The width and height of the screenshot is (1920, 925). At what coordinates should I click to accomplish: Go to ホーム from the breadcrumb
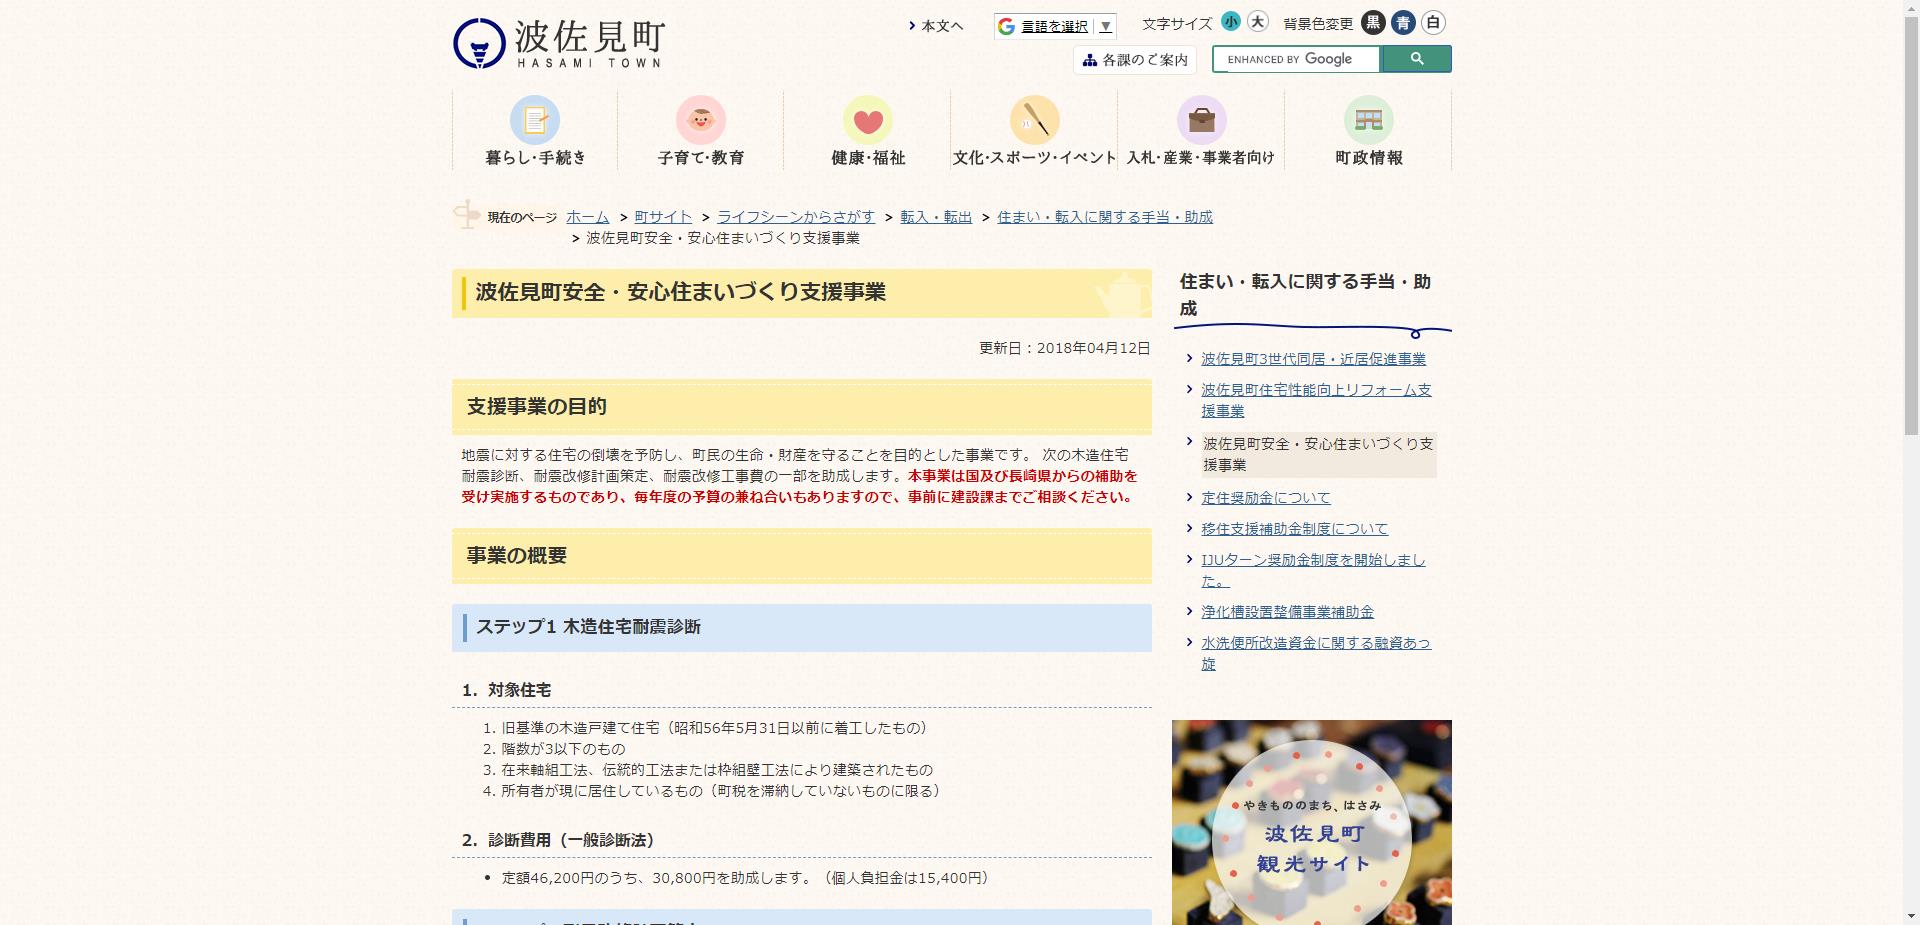click(587, 216)
